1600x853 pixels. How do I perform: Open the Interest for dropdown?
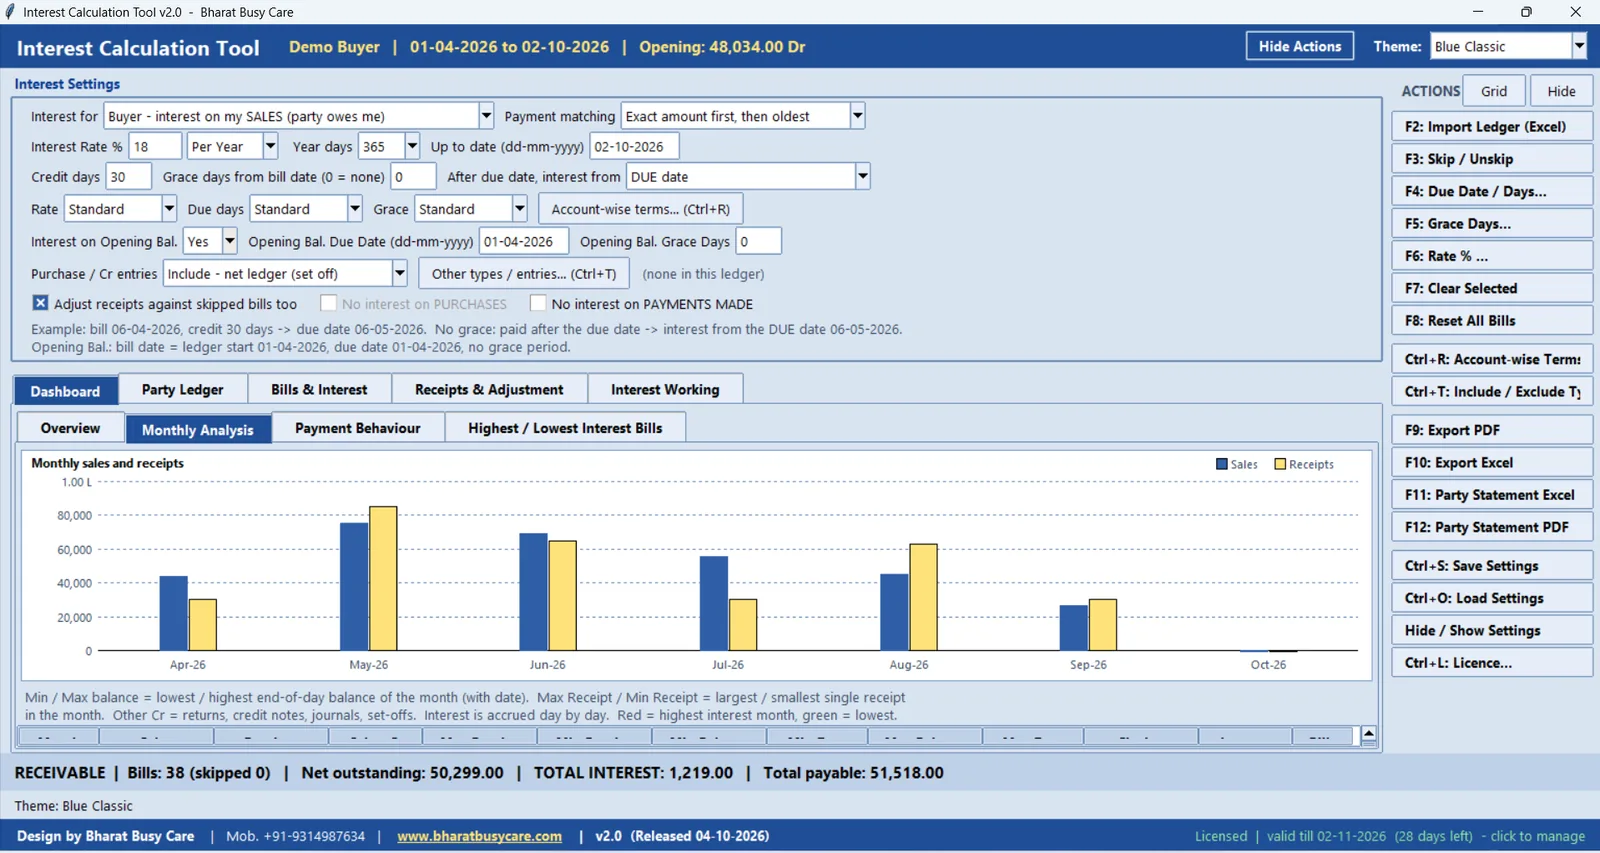click(486, 116)
